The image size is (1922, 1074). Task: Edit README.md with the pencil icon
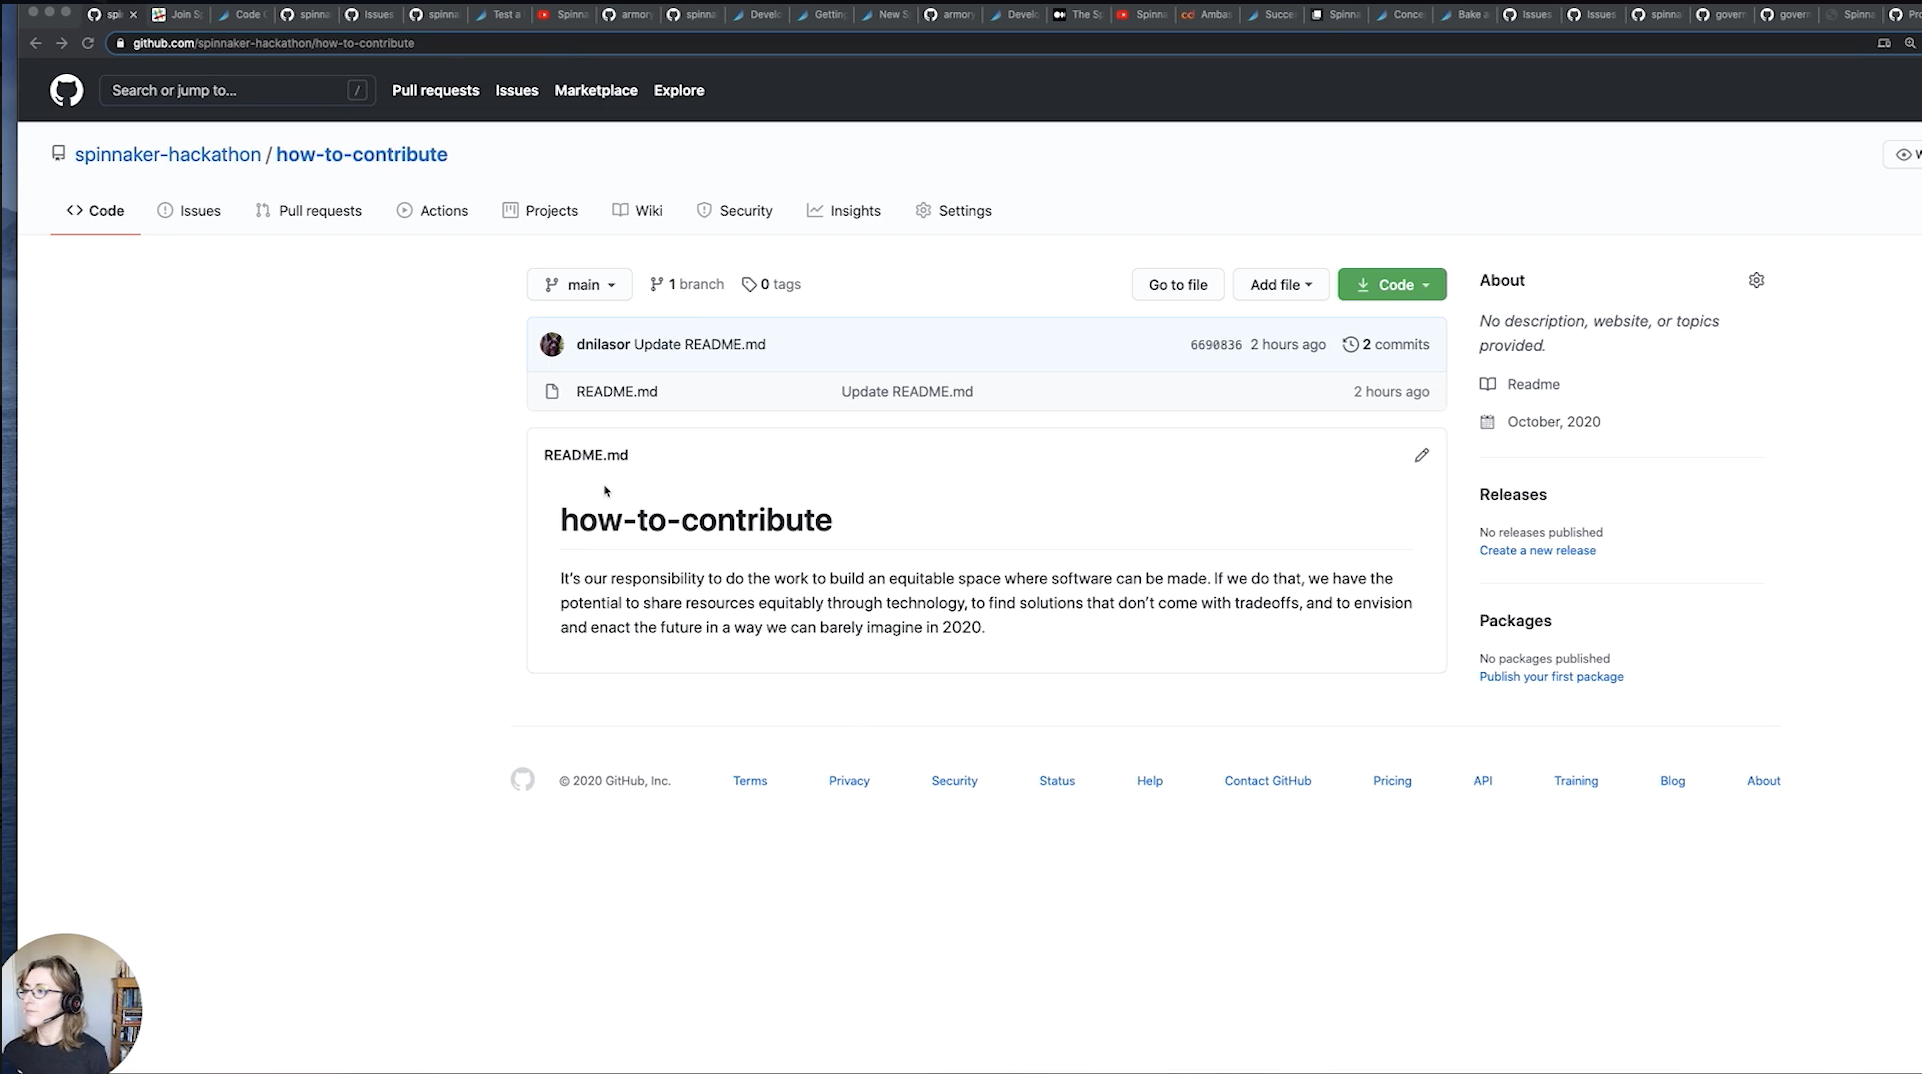pos(1421,455)
